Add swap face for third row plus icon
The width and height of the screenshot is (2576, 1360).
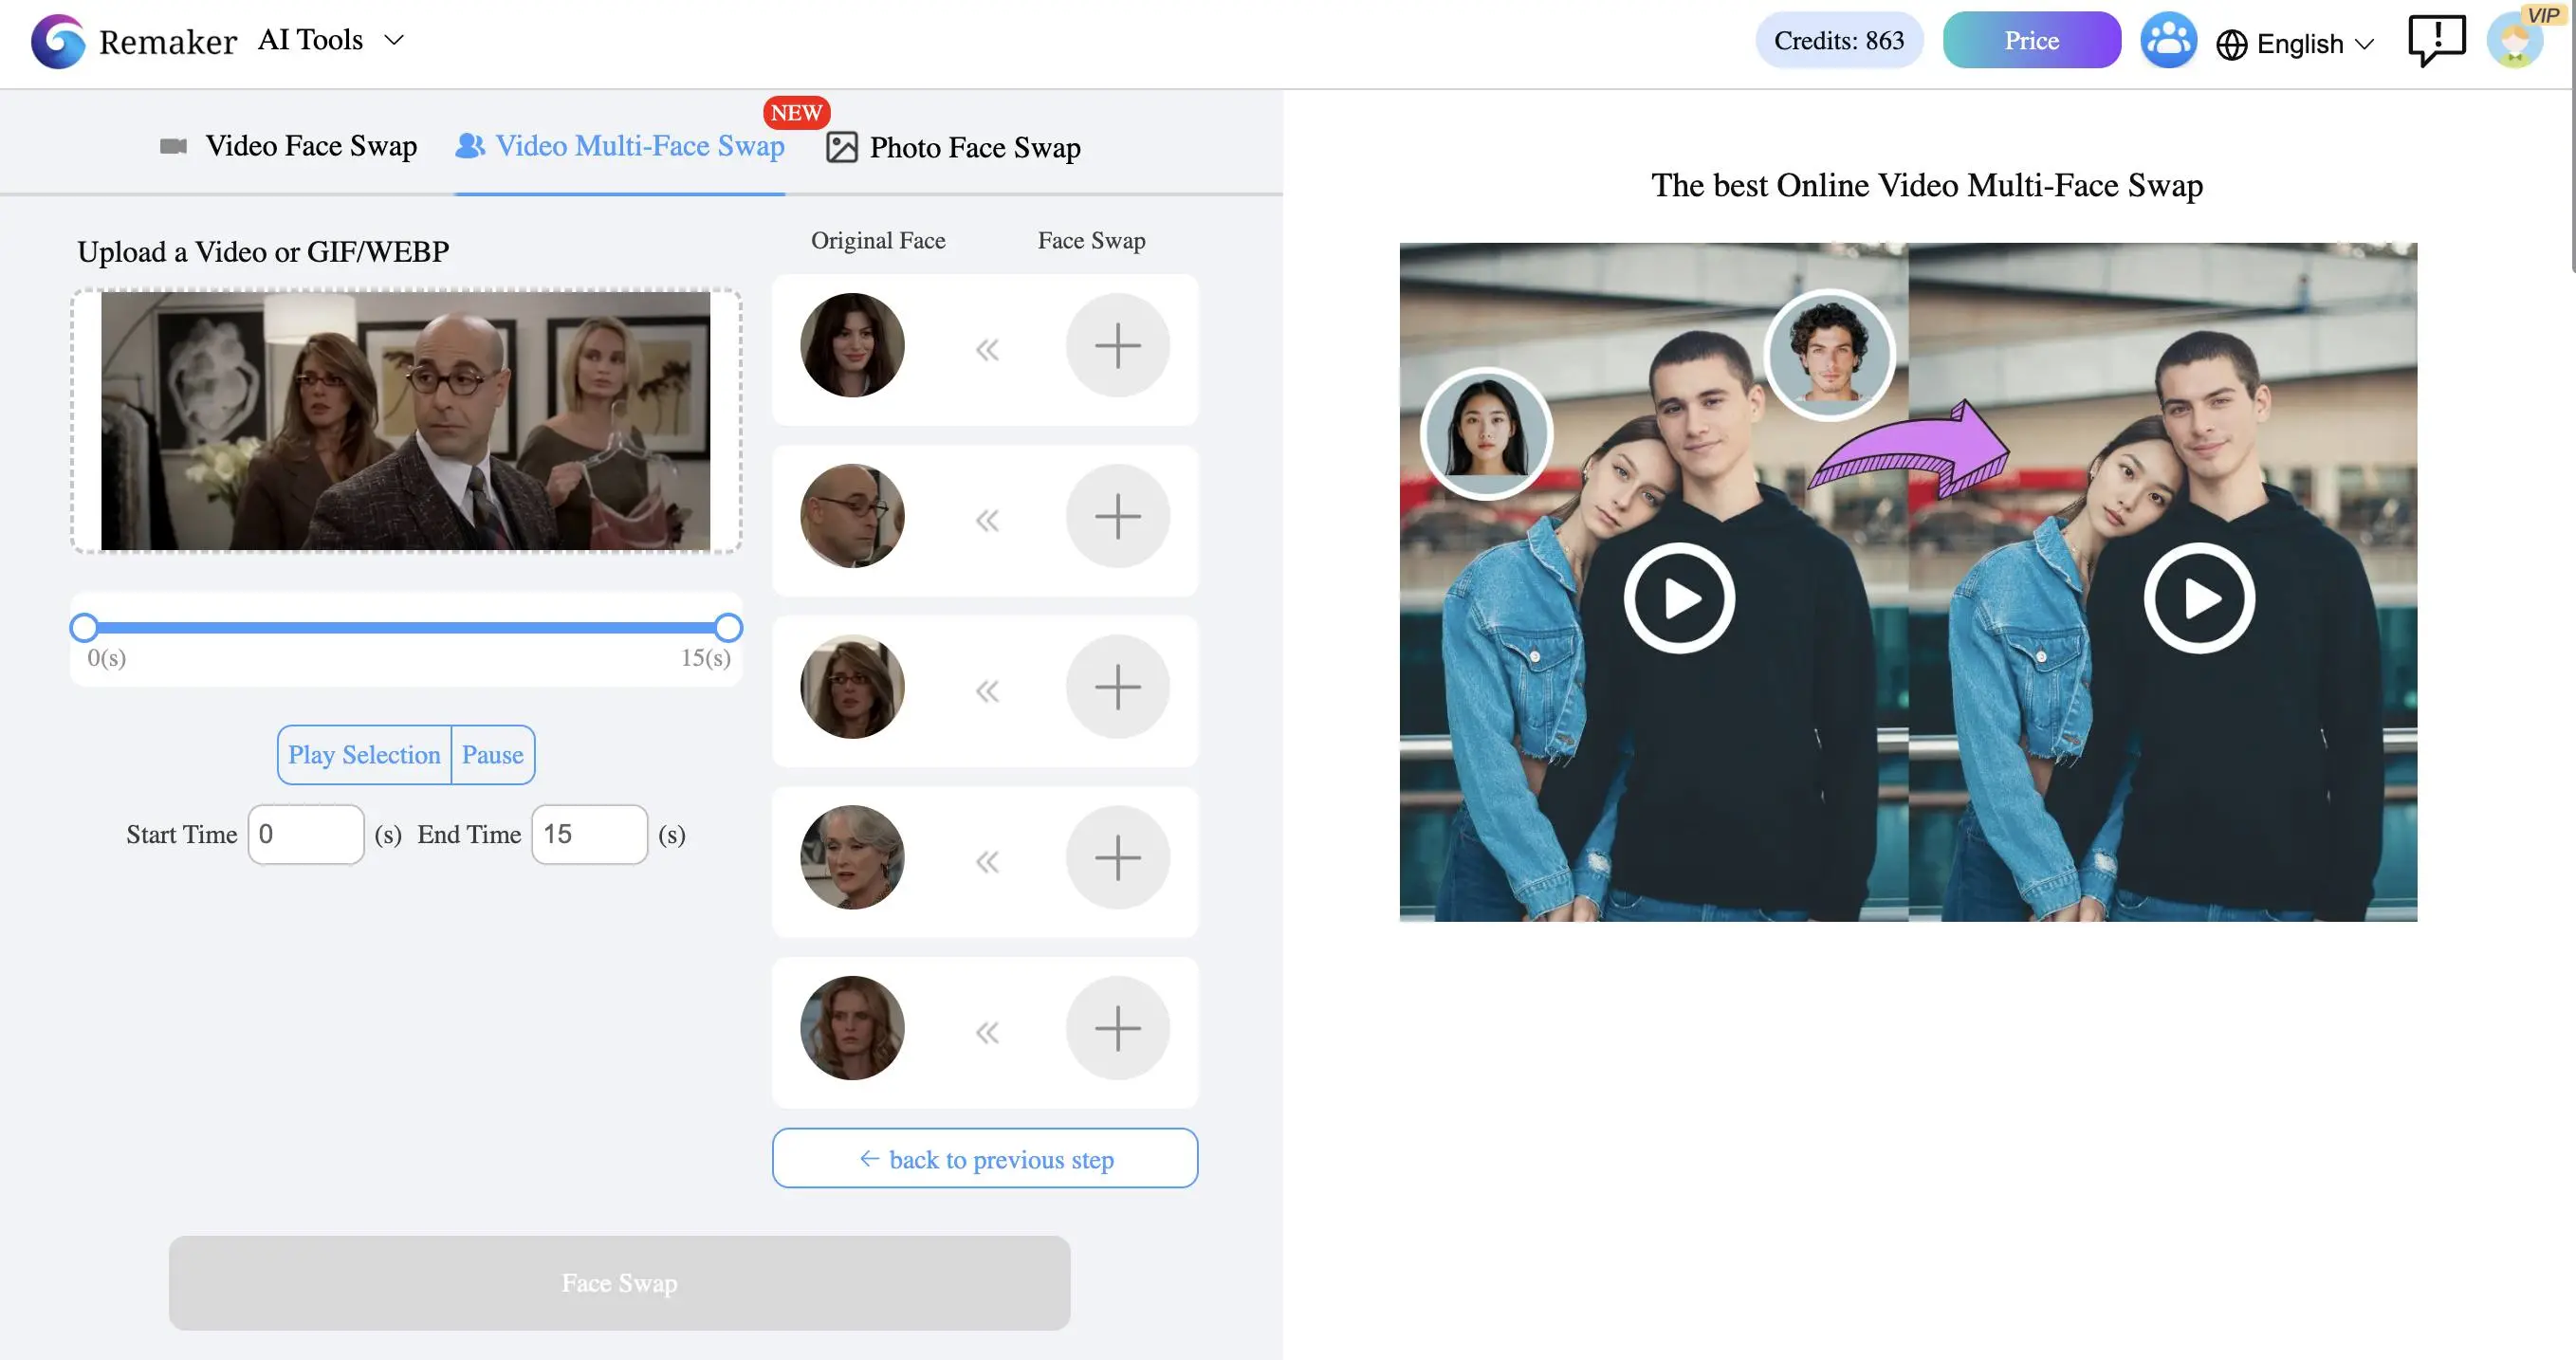1118,687
